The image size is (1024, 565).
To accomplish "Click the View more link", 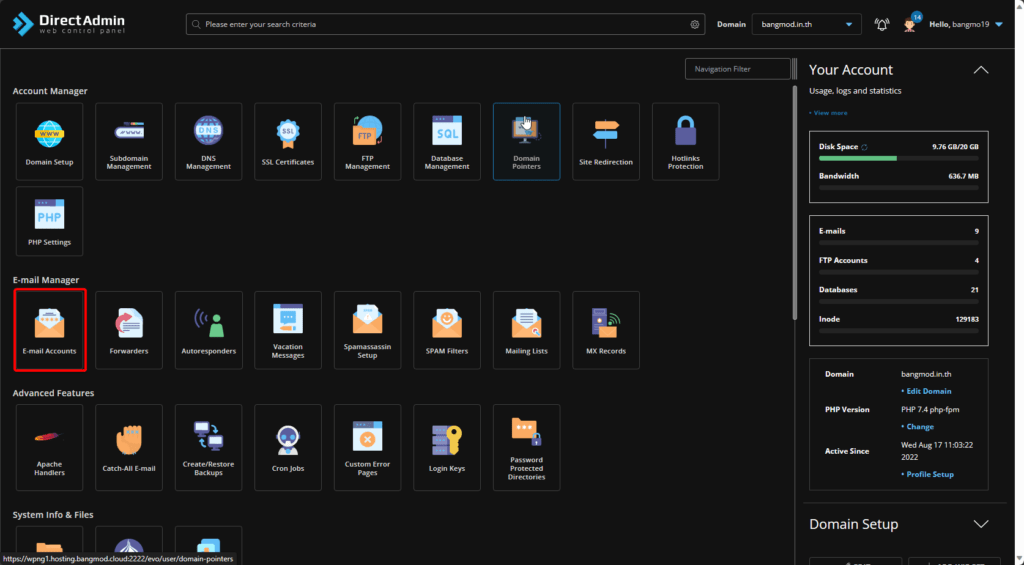I will point(829,113).
